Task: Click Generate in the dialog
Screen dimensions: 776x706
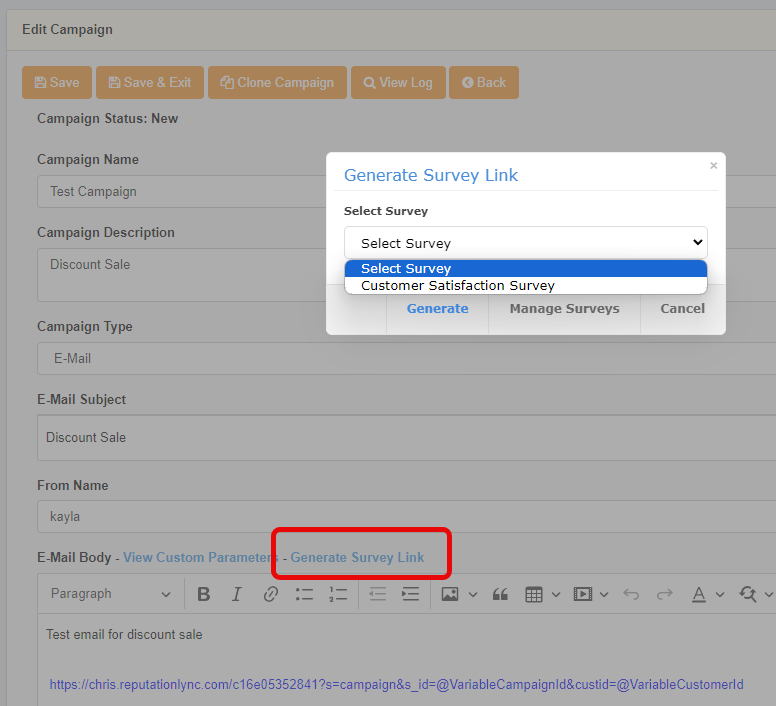Action: coord(437,309)
